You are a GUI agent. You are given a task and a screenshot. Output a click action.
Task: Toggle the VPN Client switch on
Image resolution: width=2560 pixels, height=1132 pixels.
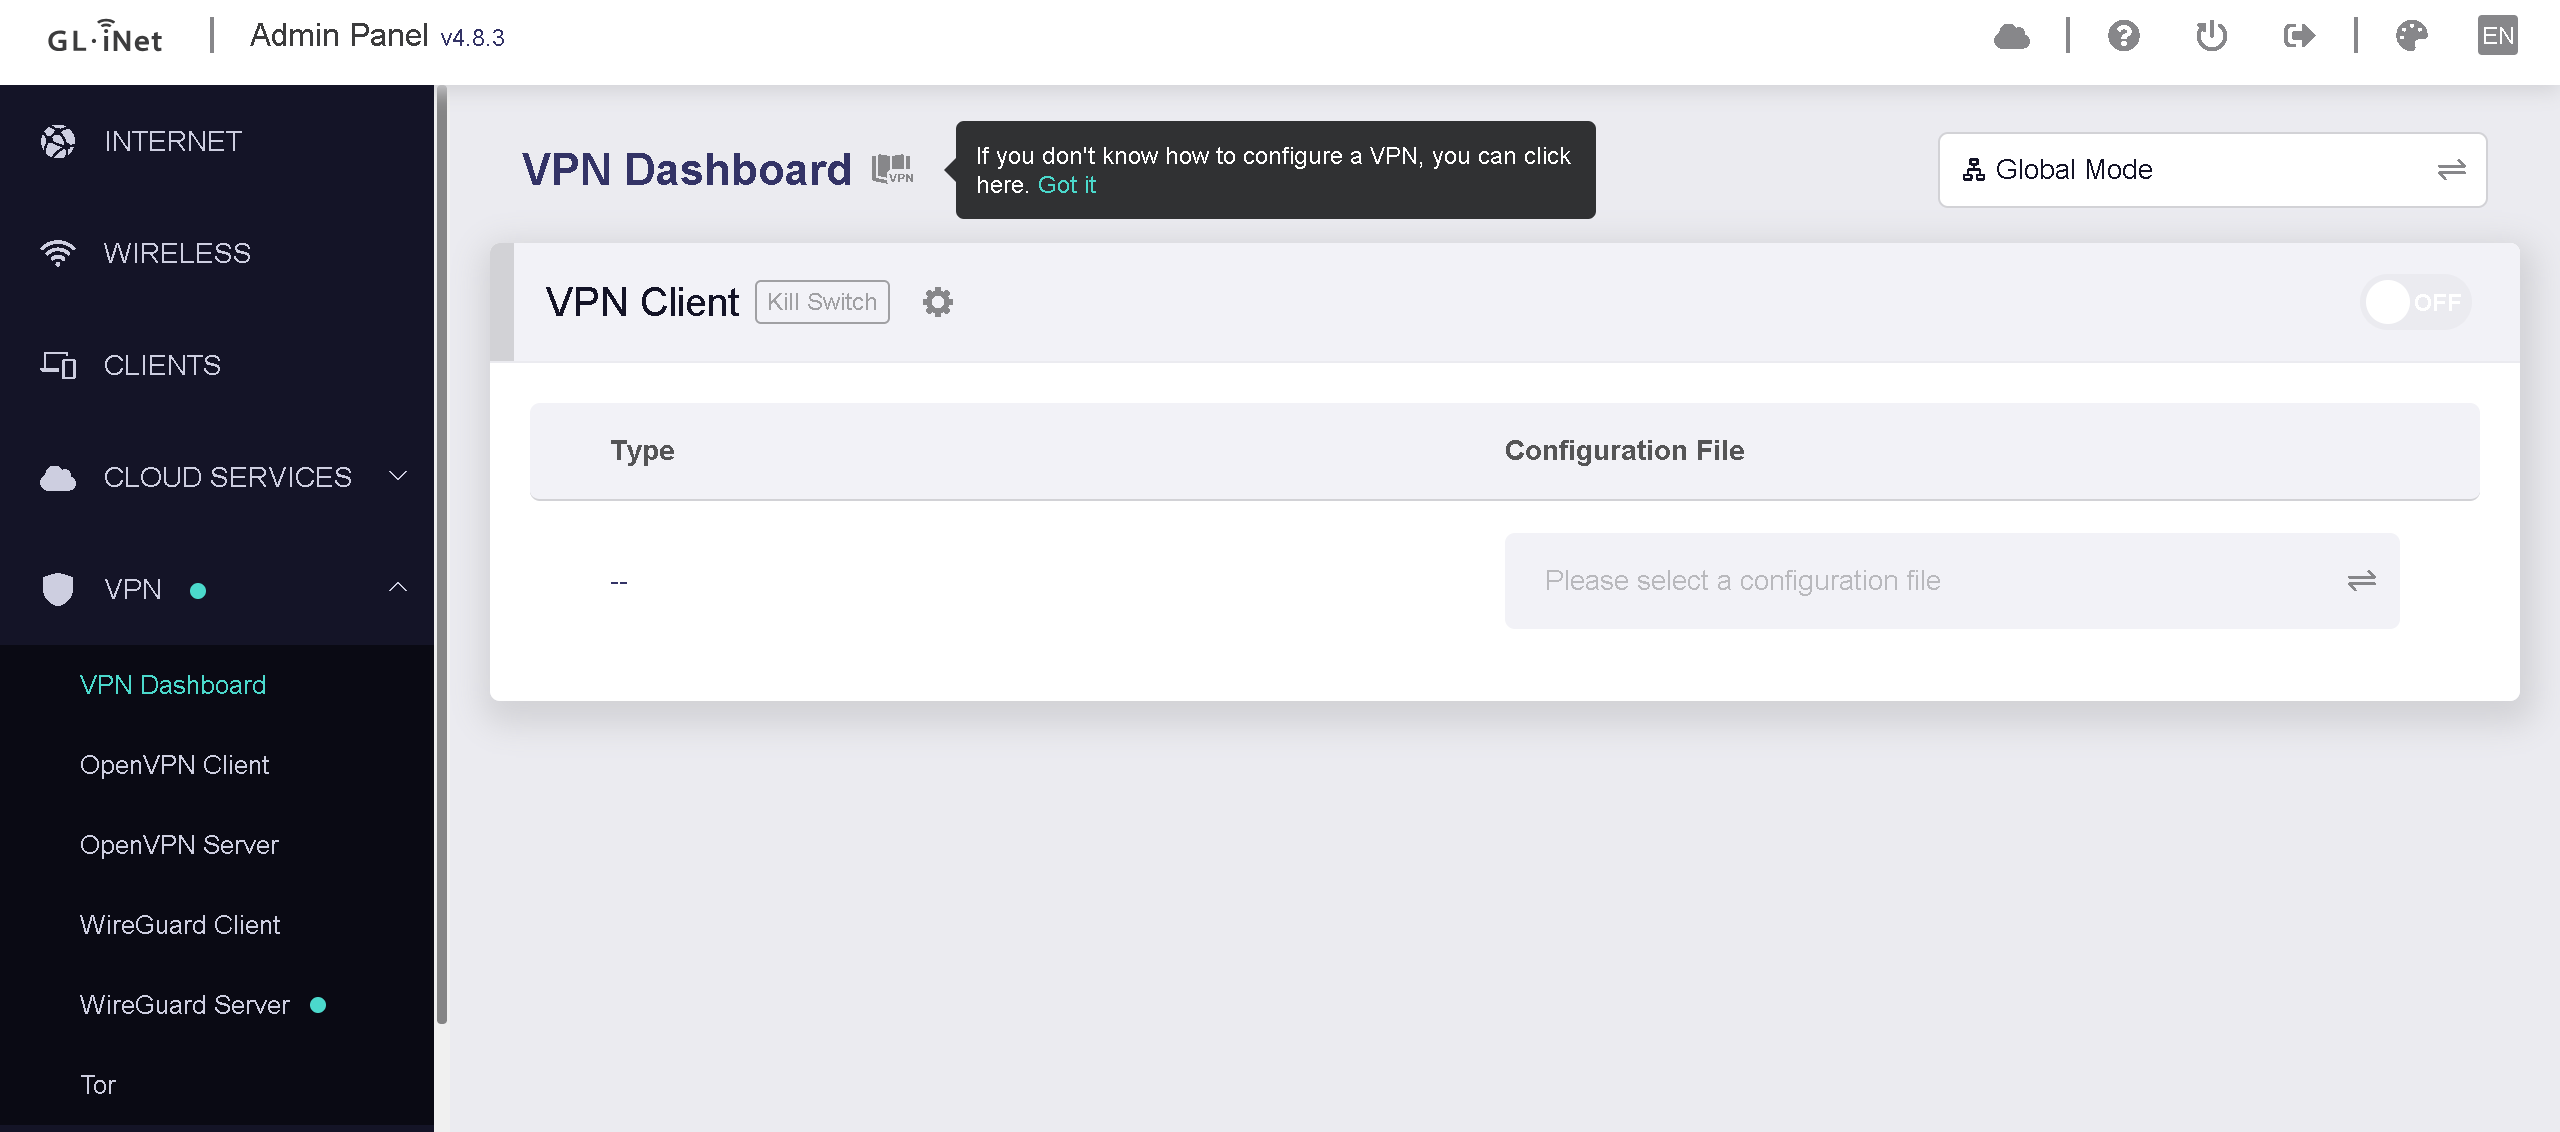tap(2415, 302)
